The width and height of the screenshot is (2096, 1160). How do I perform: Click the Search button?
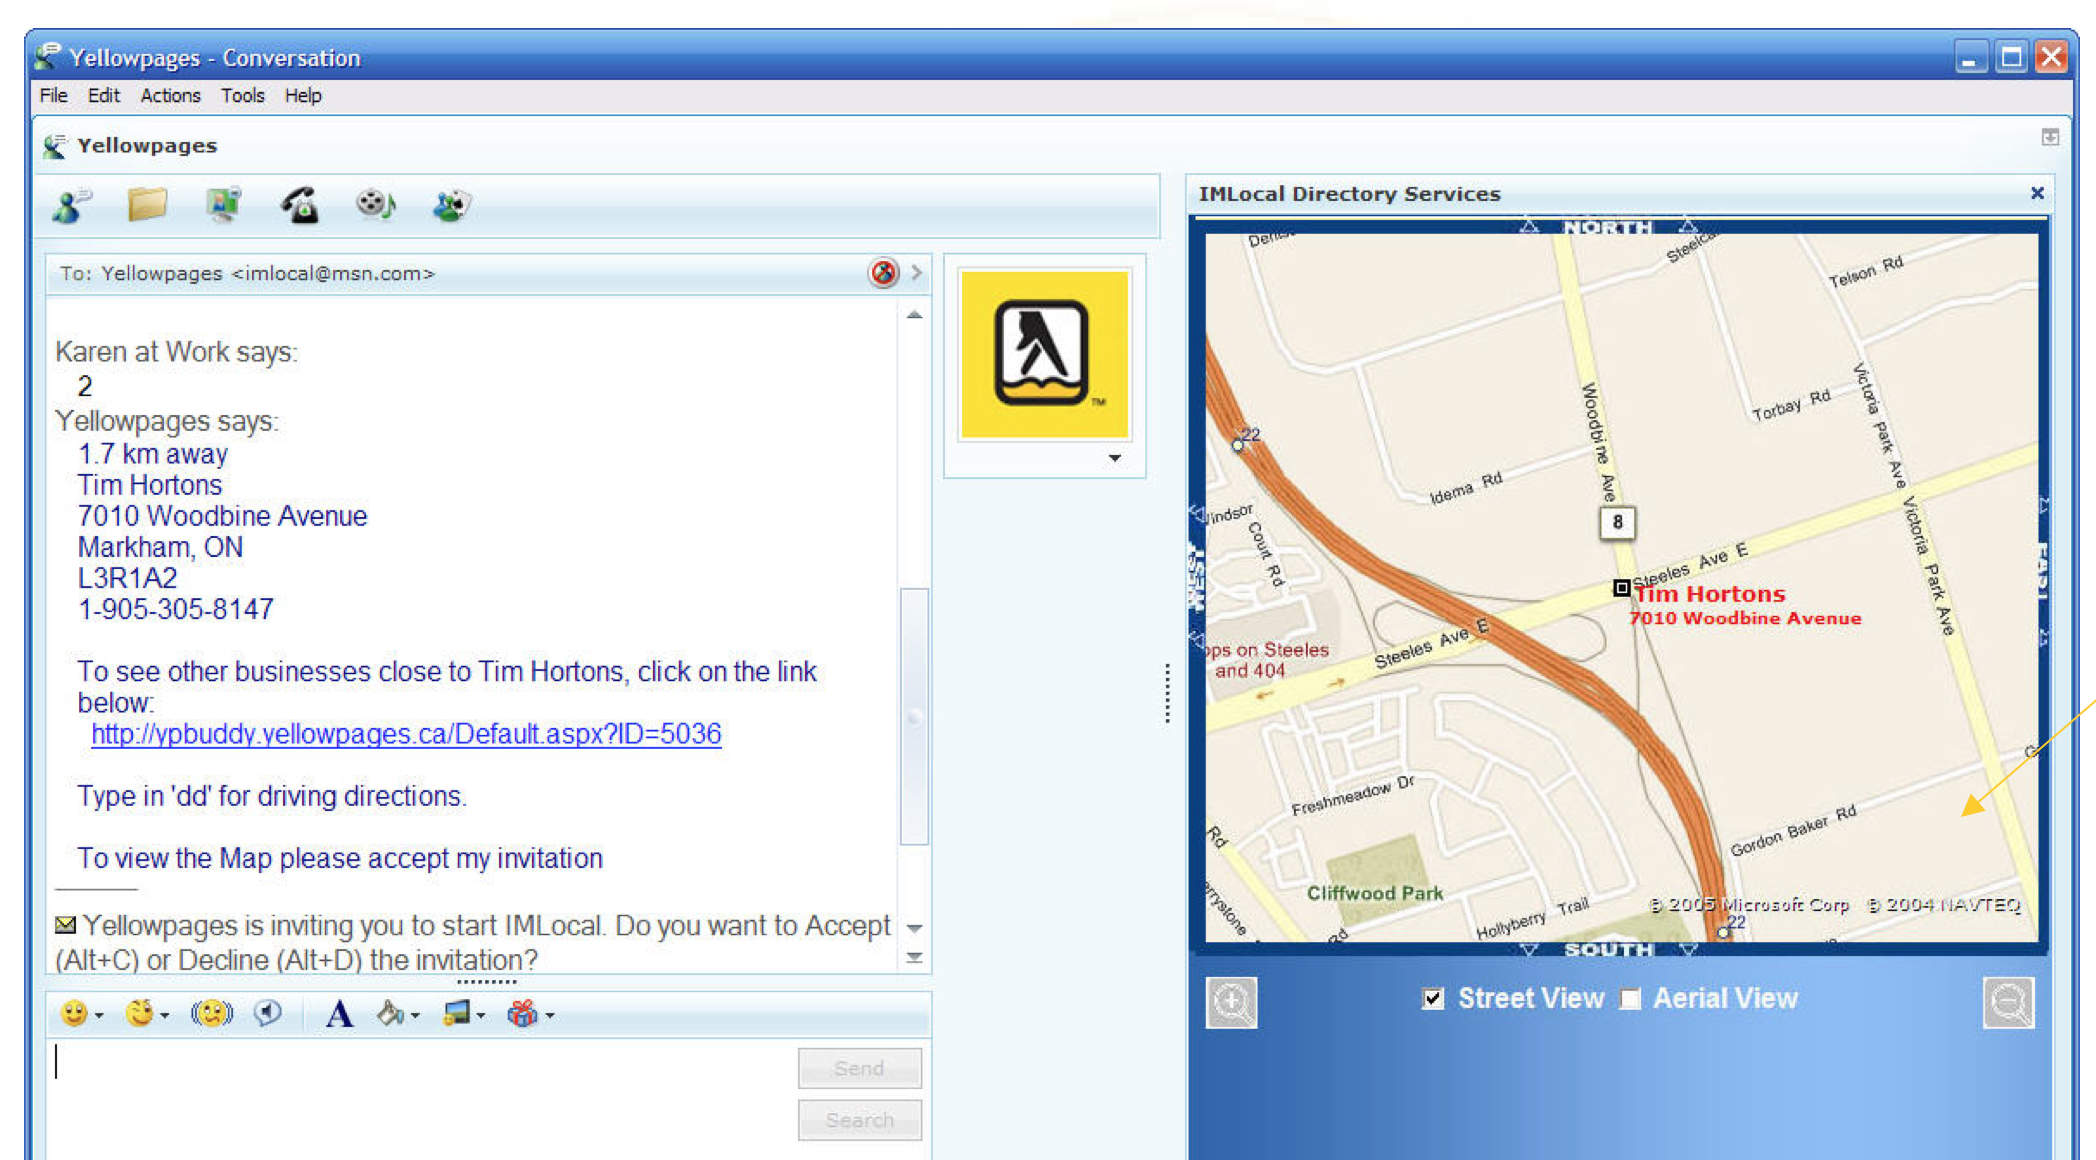(x=860, y=1120)
